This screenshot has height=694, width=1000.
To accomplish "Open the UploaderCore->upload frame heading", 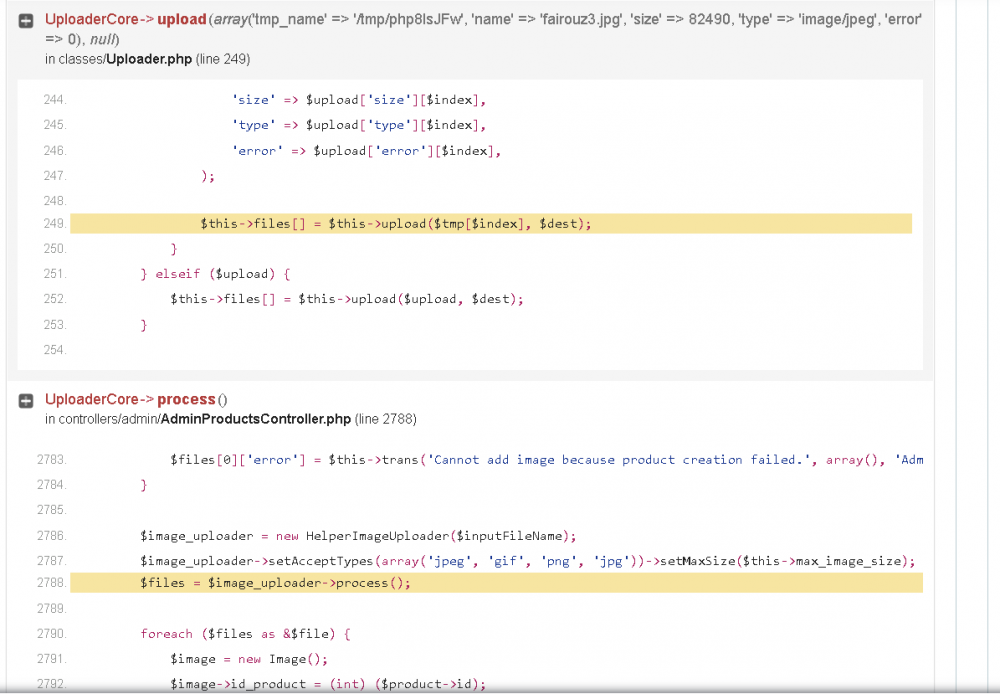I will click(x=483, y=29).
